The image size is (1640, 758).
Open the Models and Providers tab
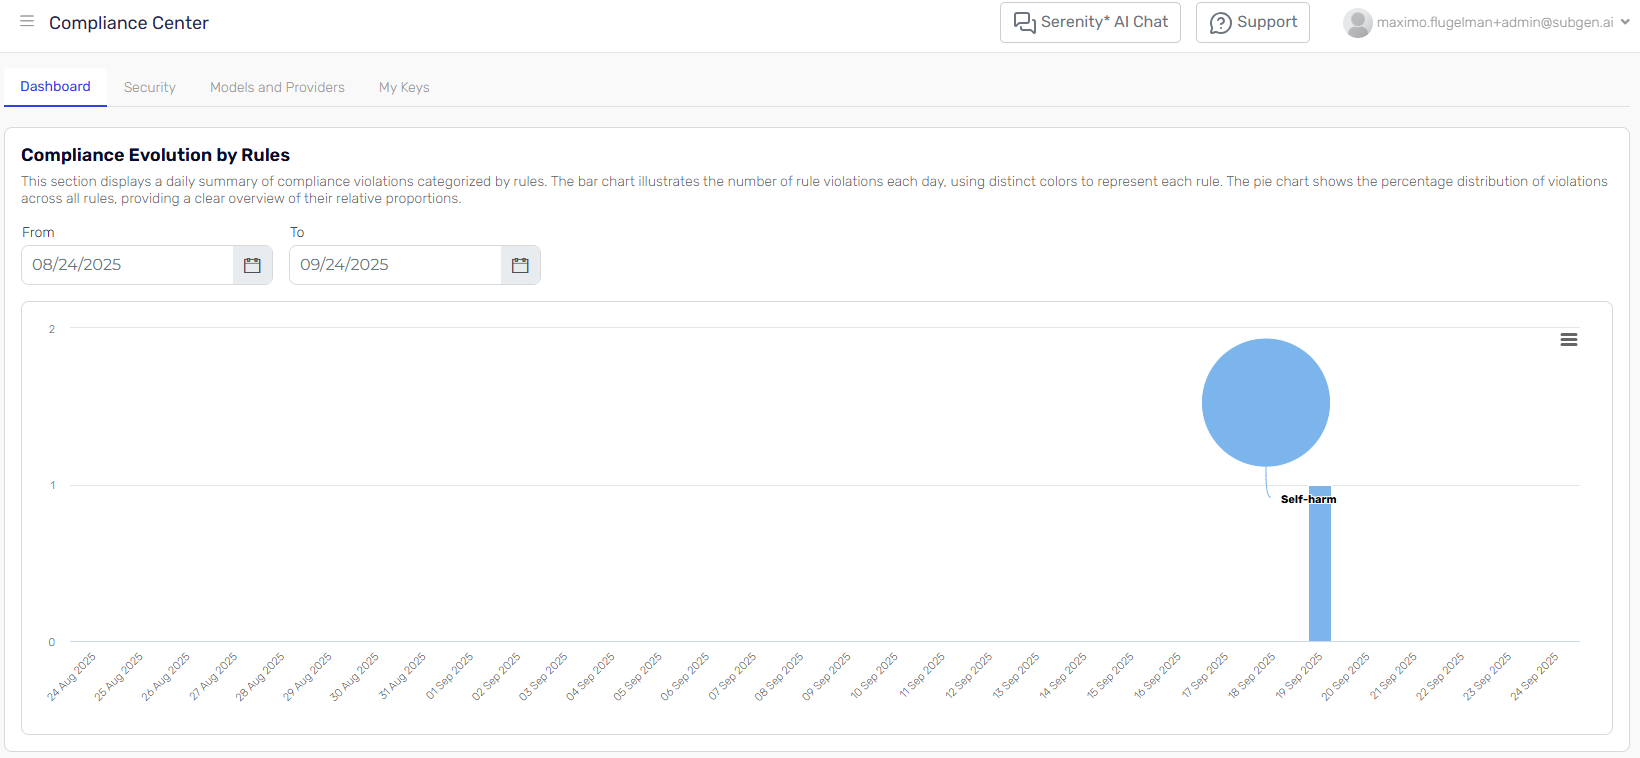pyautogui.click(x=277, y=87)
